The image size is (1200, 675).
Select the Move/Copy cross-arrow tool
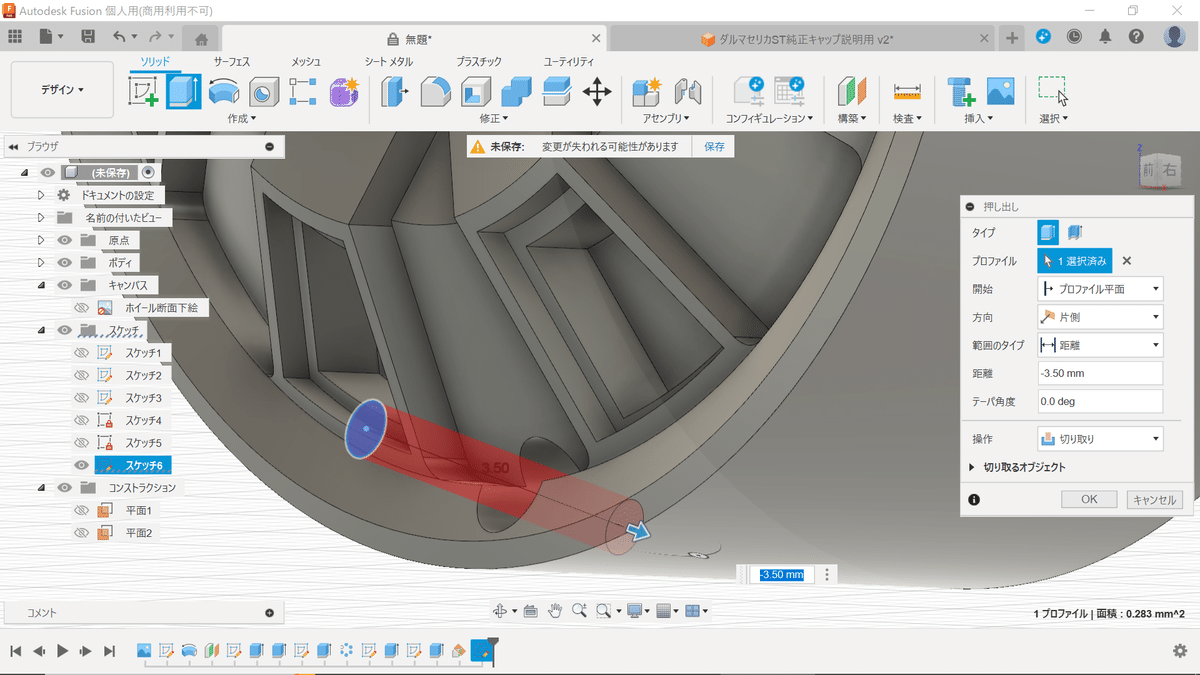[x=597, y=92]
